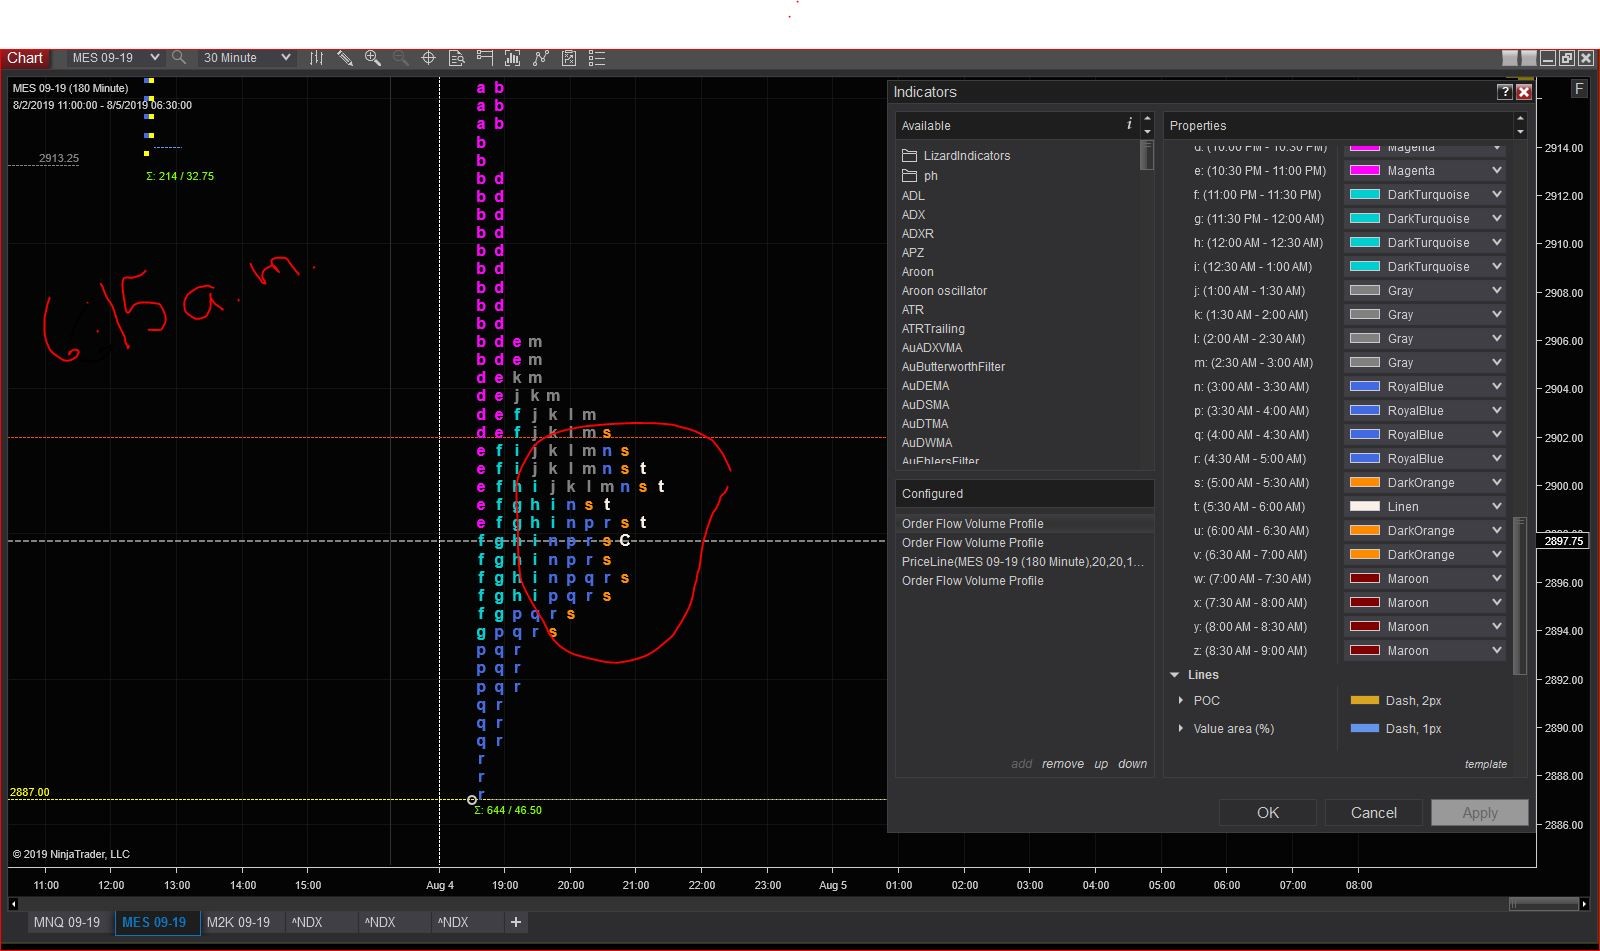Click the instrument search magnifier icon
Image resolution: width=1600 pixels, height=951 pixels.
click(179, 58)
